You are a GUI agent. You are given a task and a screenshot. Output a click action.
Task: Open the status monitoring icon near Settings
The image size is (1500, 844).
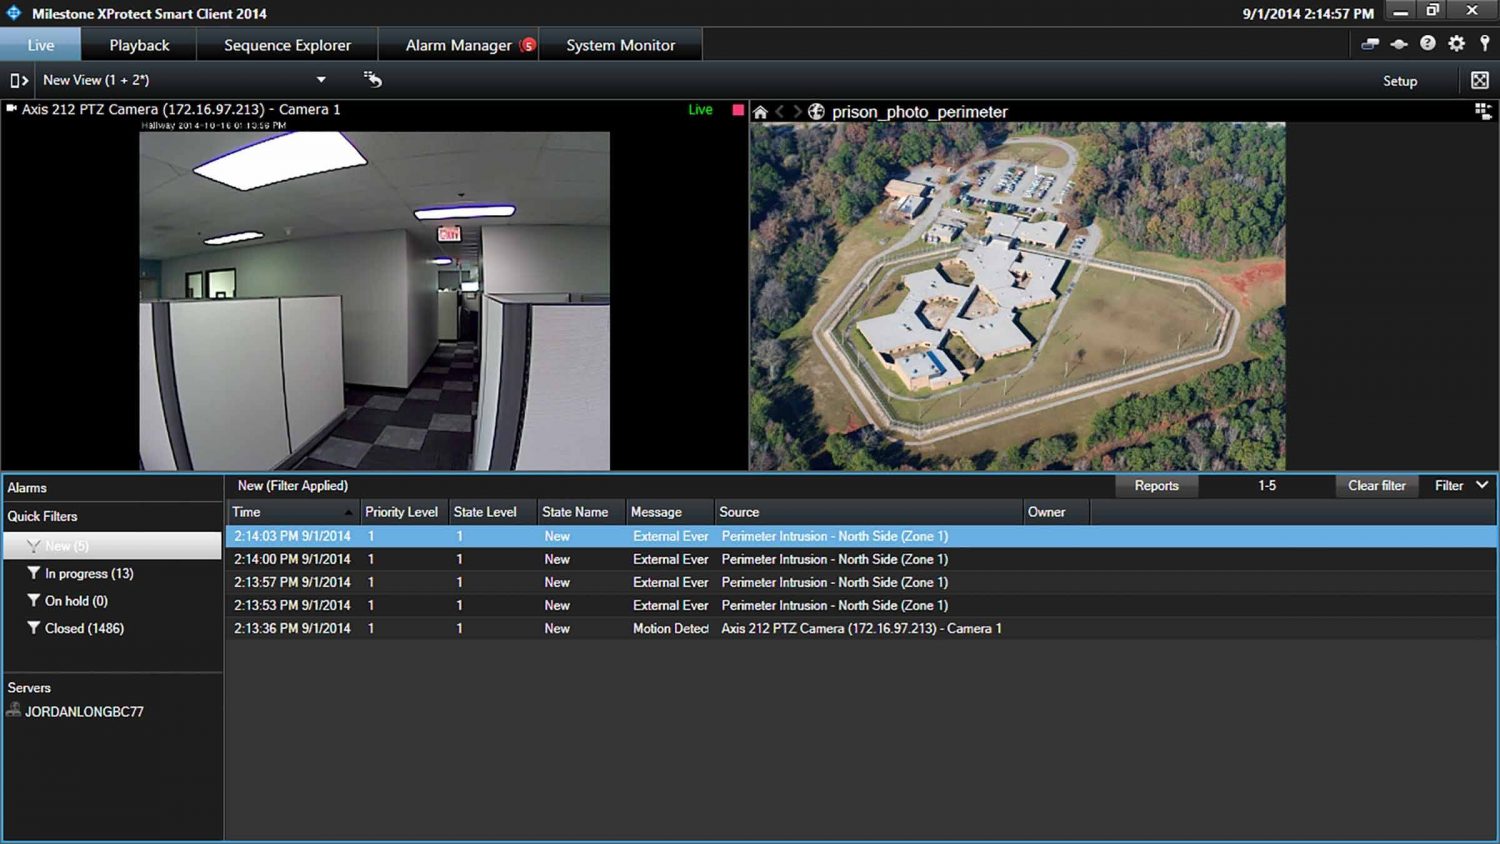tap(1398, 44)
